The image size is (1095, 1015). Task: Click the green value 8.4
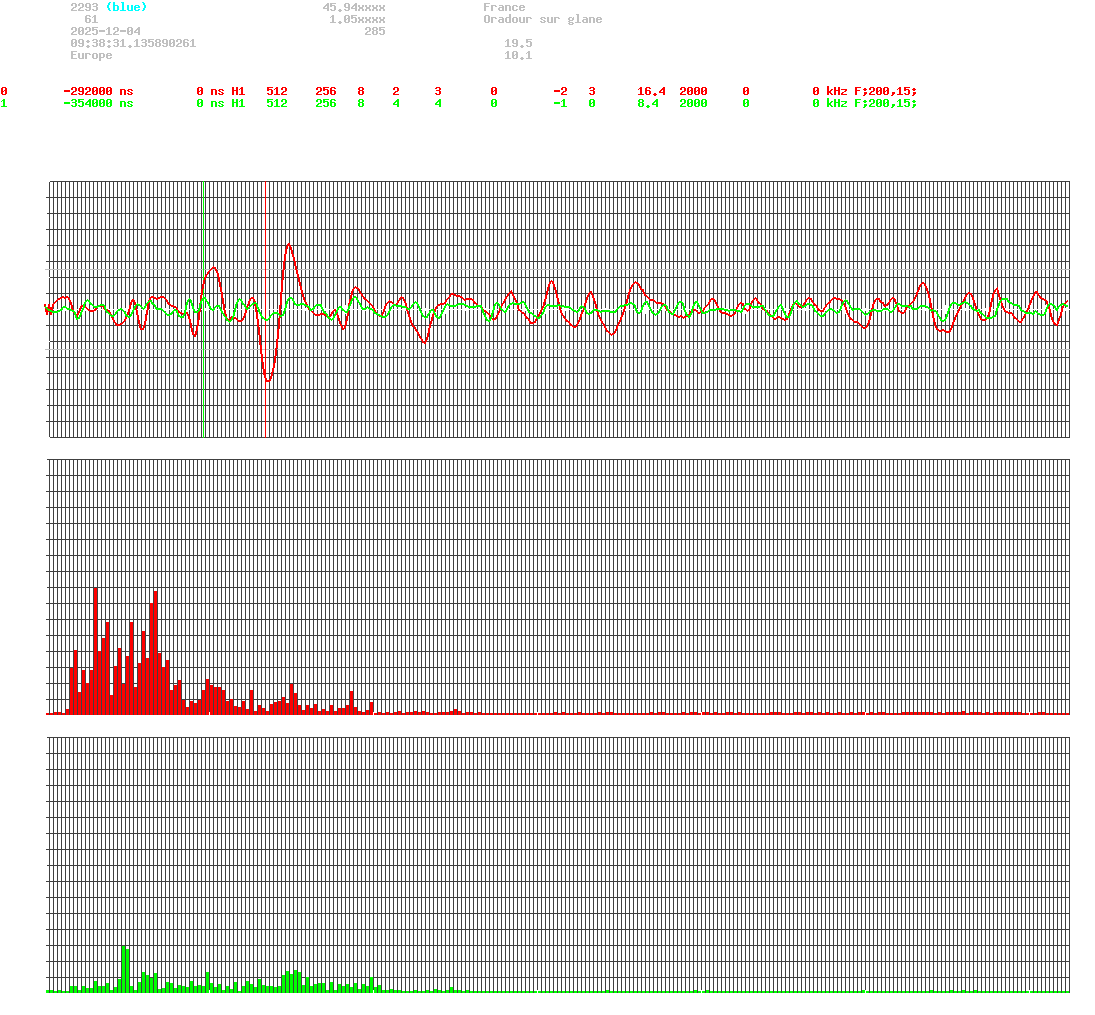click(x=648, y=103)
